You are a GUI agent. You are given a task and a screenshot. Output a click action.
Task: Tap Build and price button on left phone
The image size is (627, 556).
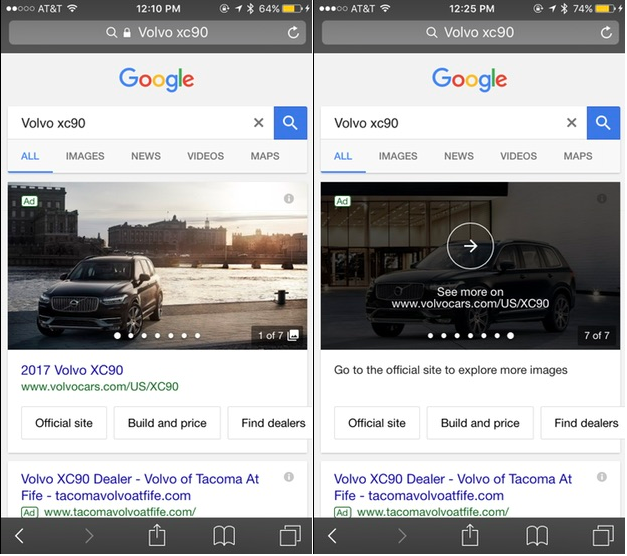pyautogui.click(x=167, y=423)
